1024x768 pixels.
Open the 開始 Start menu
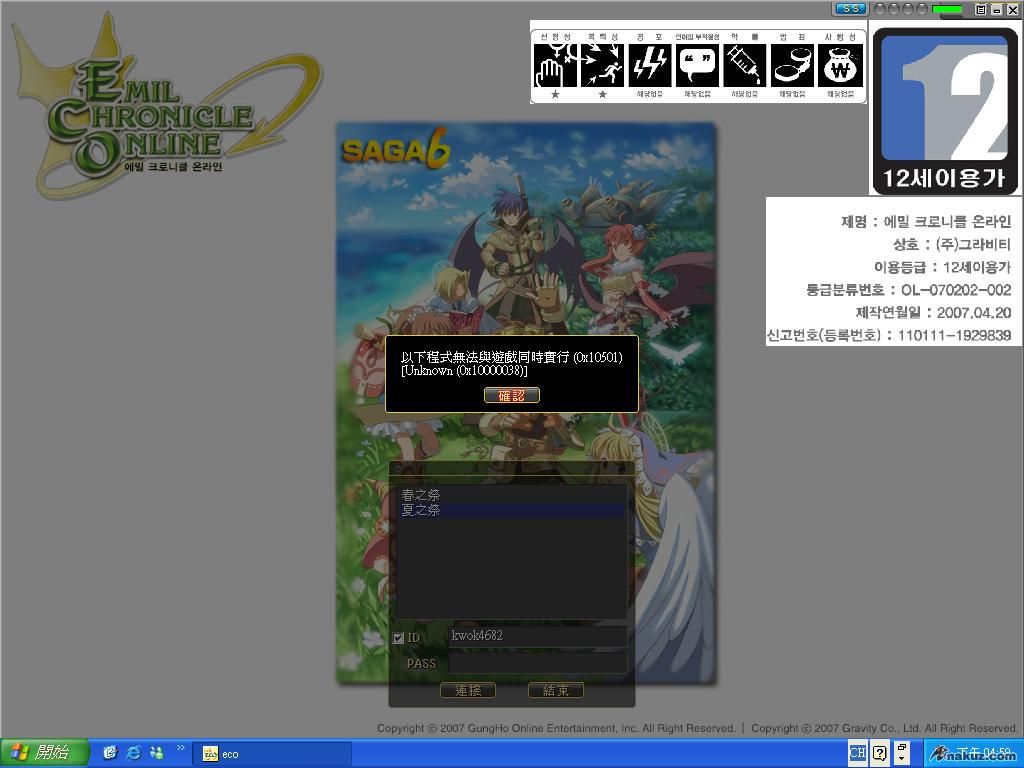44,753
